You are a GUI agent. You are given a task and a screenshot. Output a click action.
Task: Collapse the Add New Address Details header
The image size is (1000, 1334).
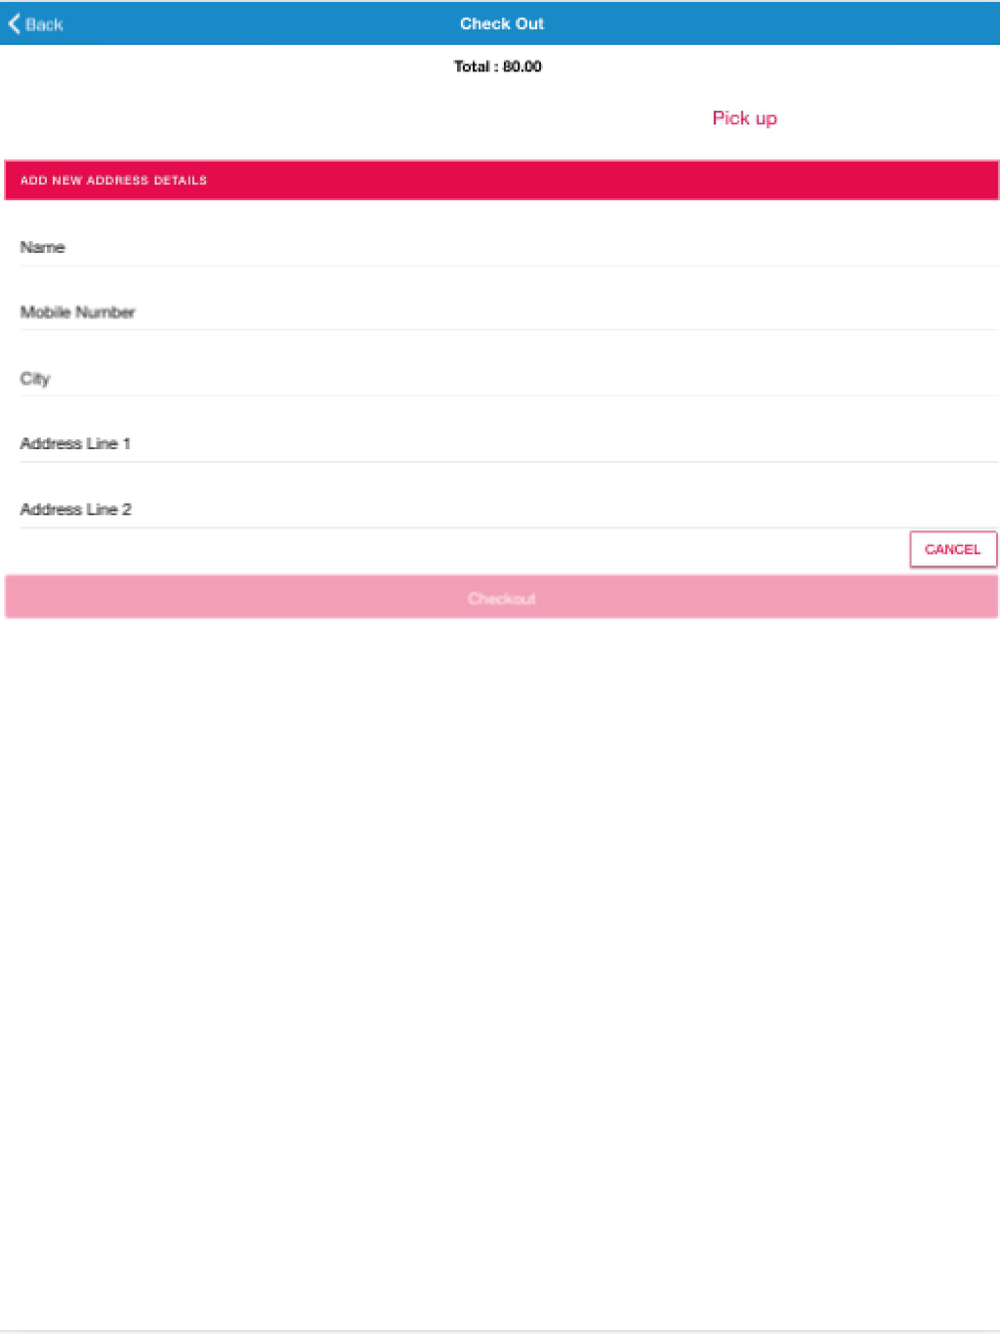tap(501, 180)
